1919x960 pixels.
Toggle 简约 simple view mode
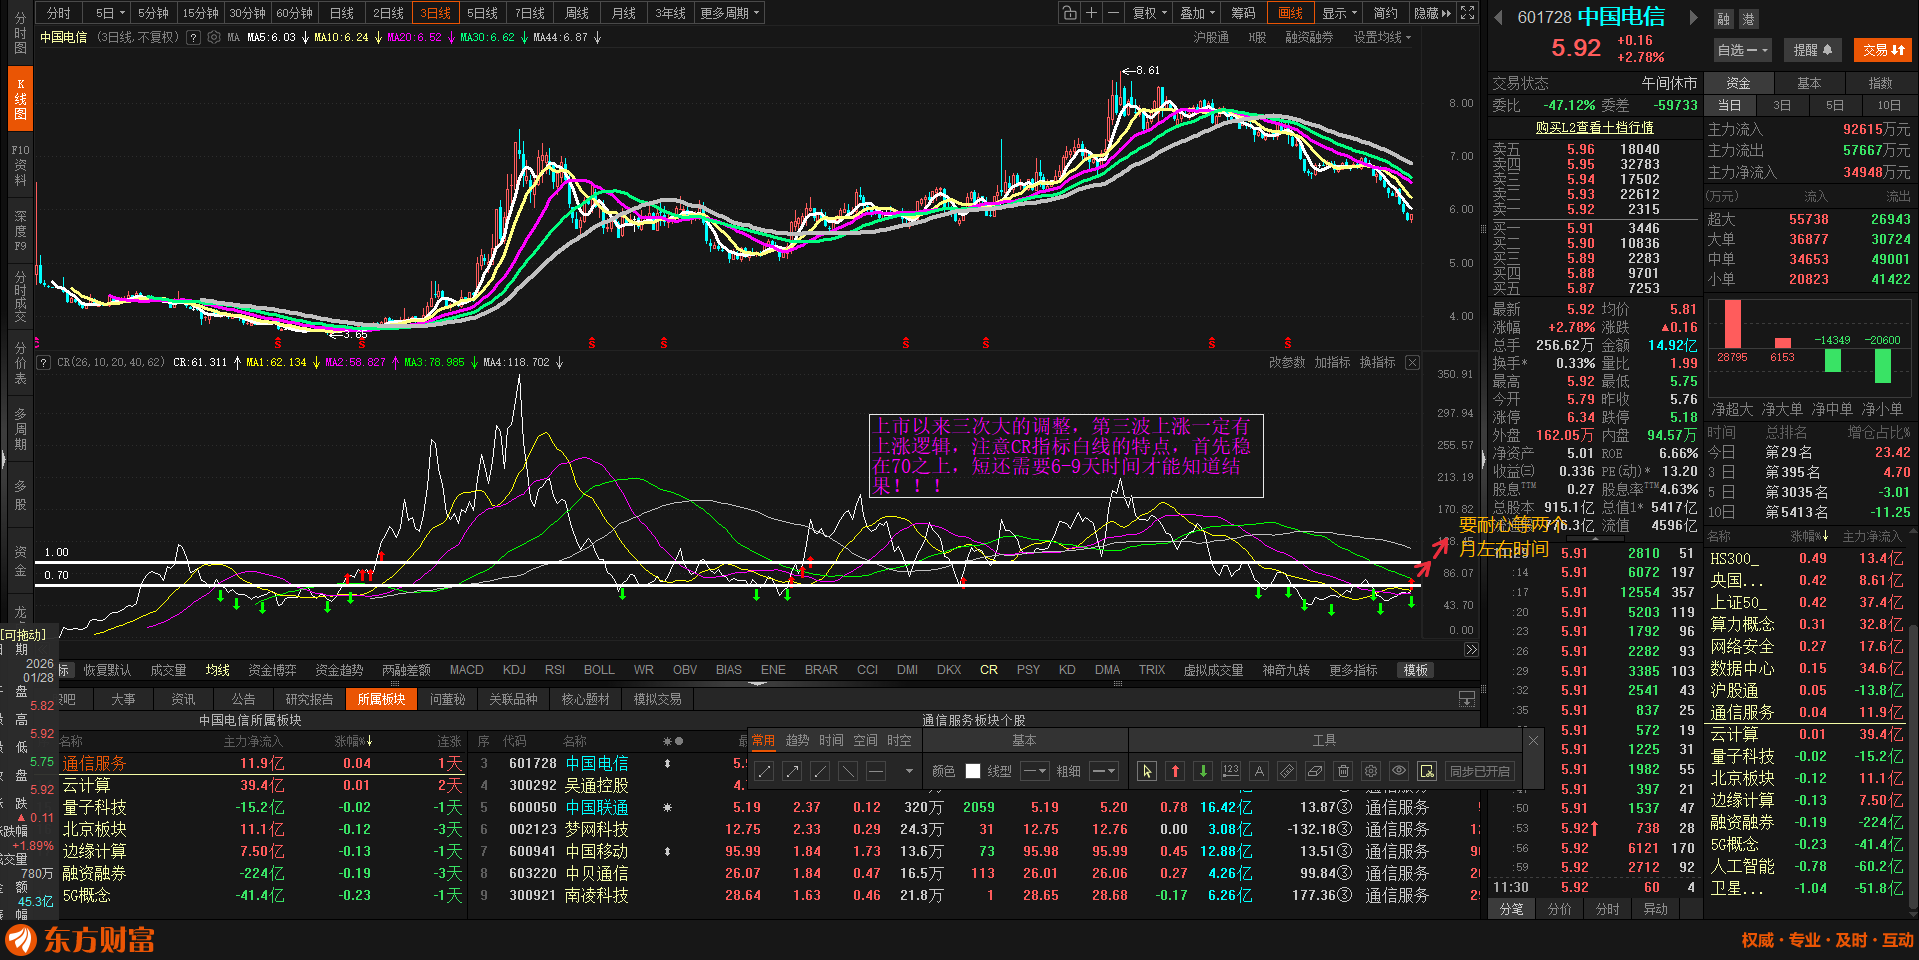1385,13
